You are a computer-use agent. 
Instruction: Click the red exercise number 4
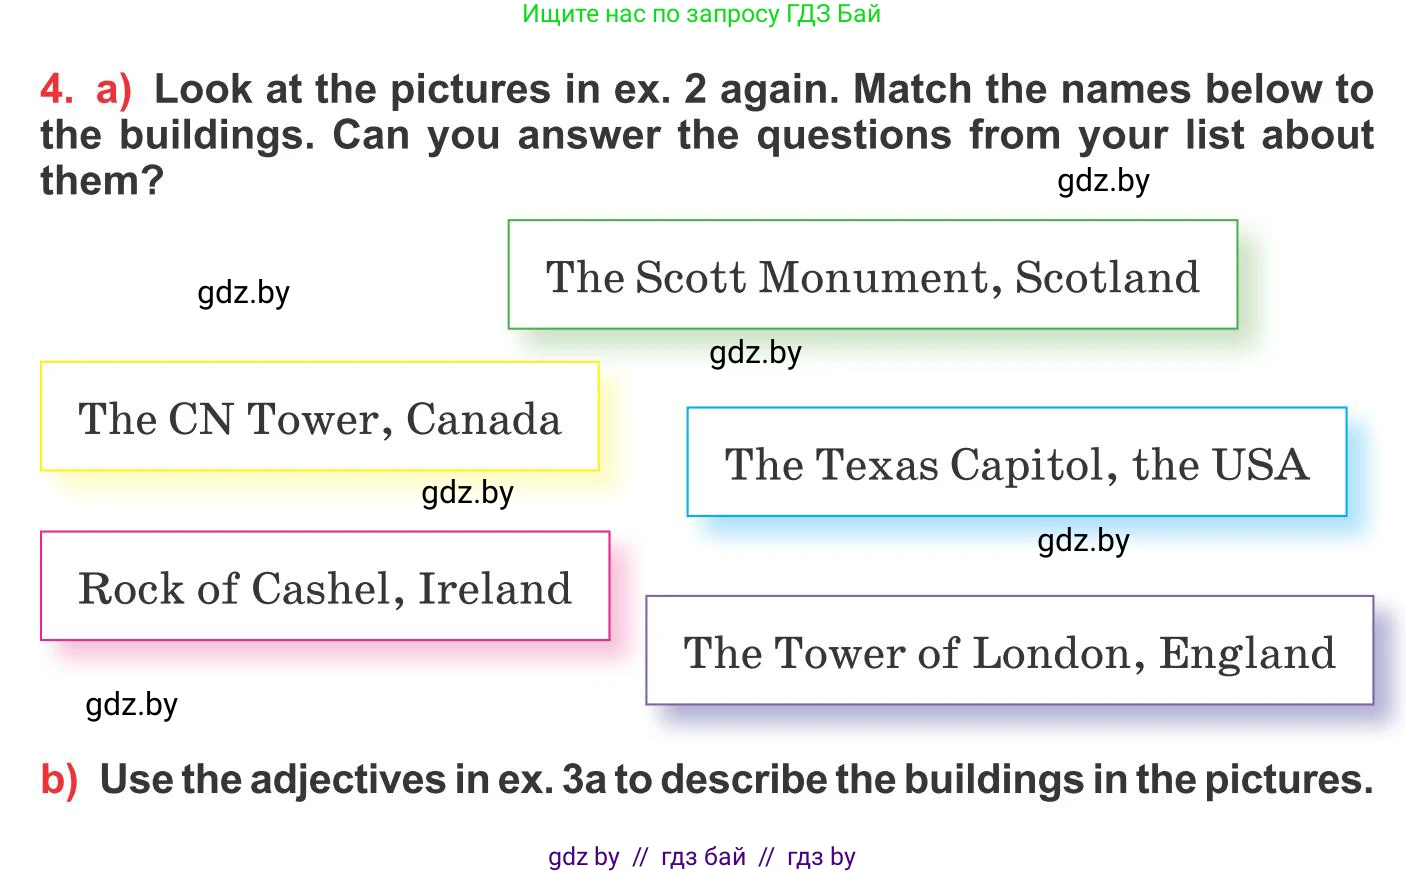click(56, 89)
